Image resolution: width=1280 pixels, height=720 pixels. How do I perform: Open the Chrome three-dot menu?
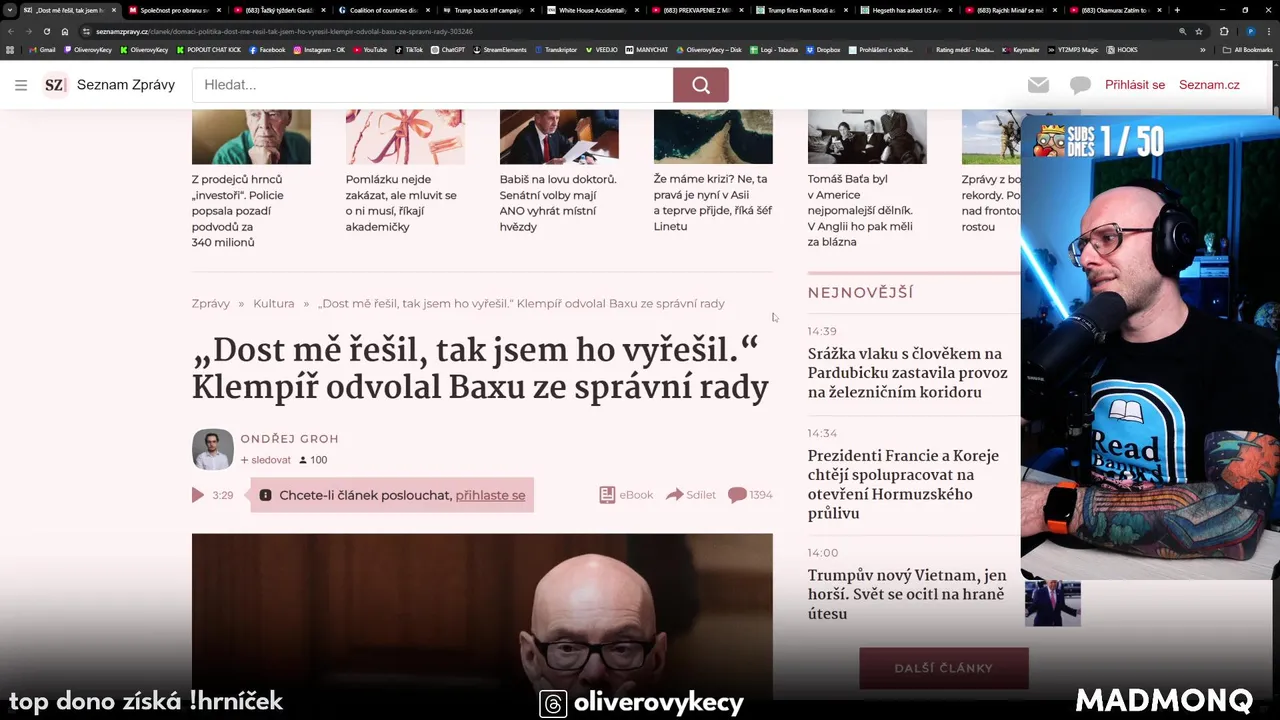pos(1269,31)
